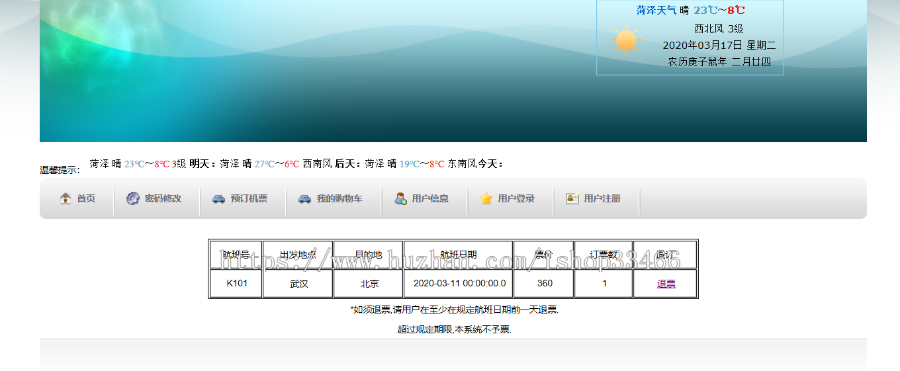900x371 pixels.
Task: Click the car icon beside 我的购物车
Action: [304, 199]
